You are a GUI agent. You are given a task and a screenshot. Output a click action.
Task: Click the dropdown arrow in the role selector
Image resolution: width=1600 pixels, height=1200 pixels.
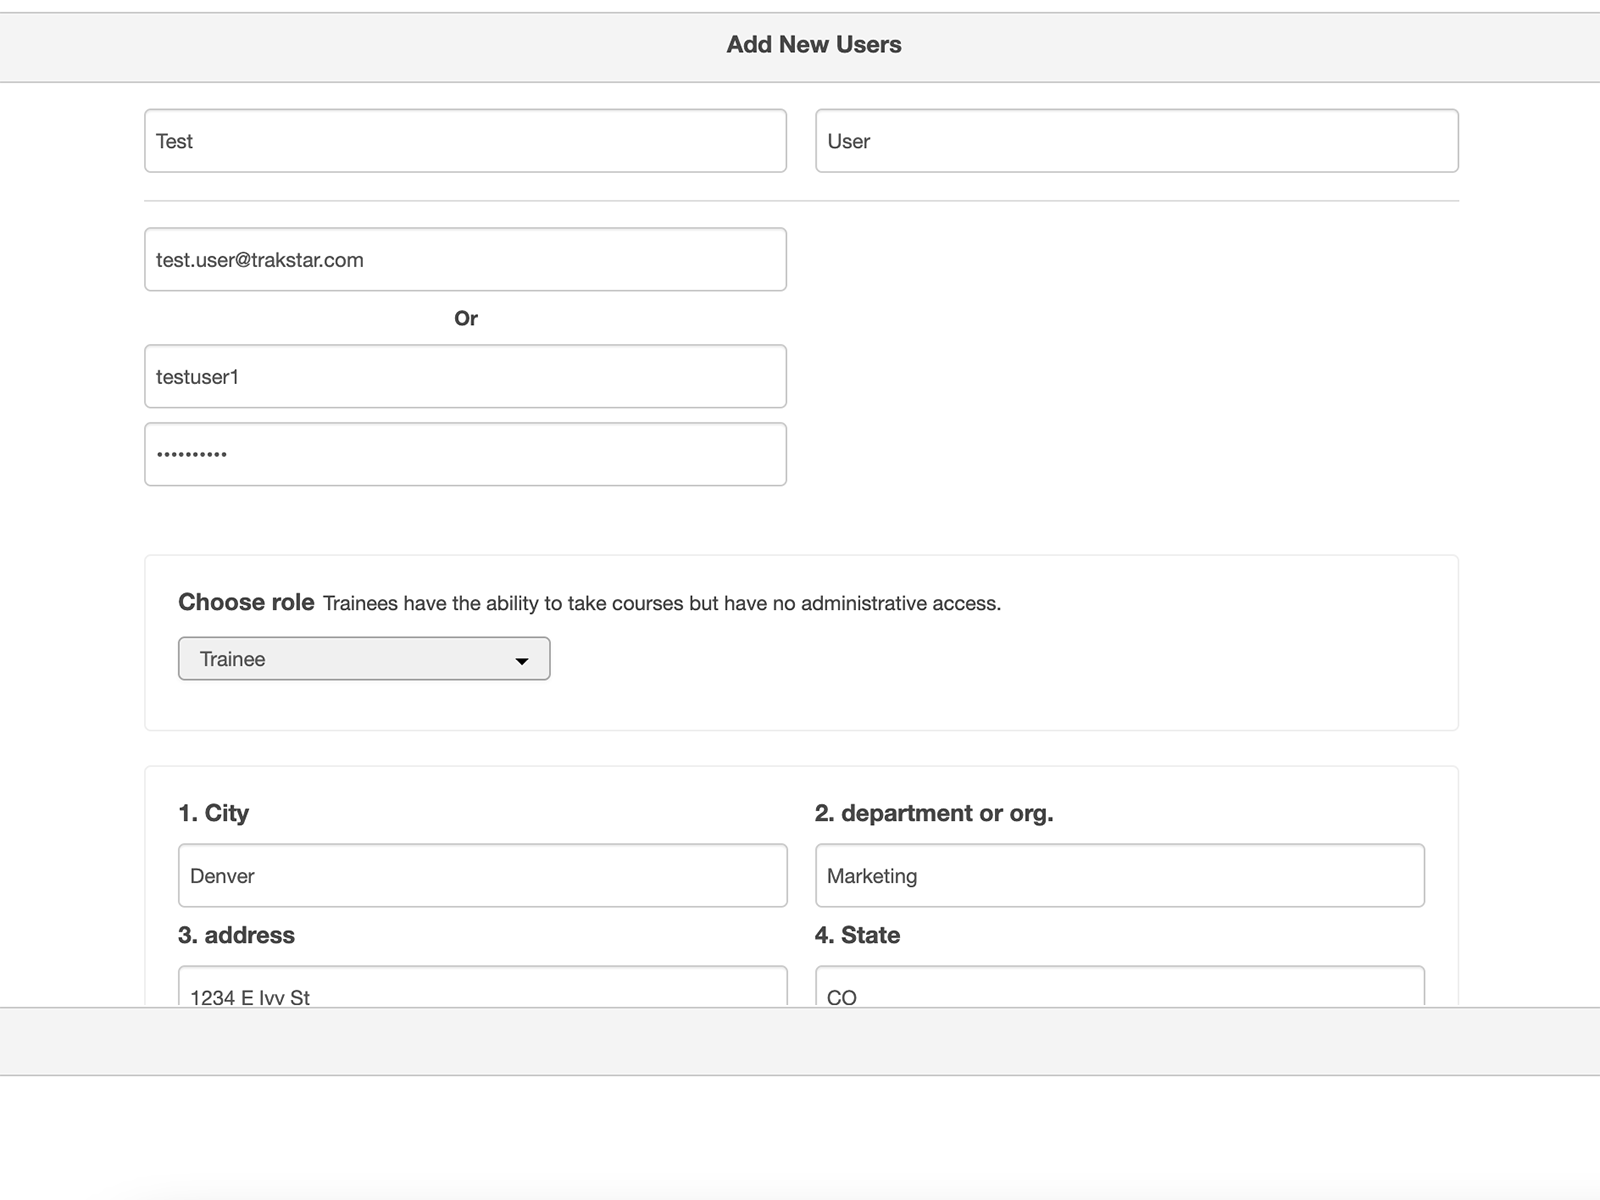521,661
